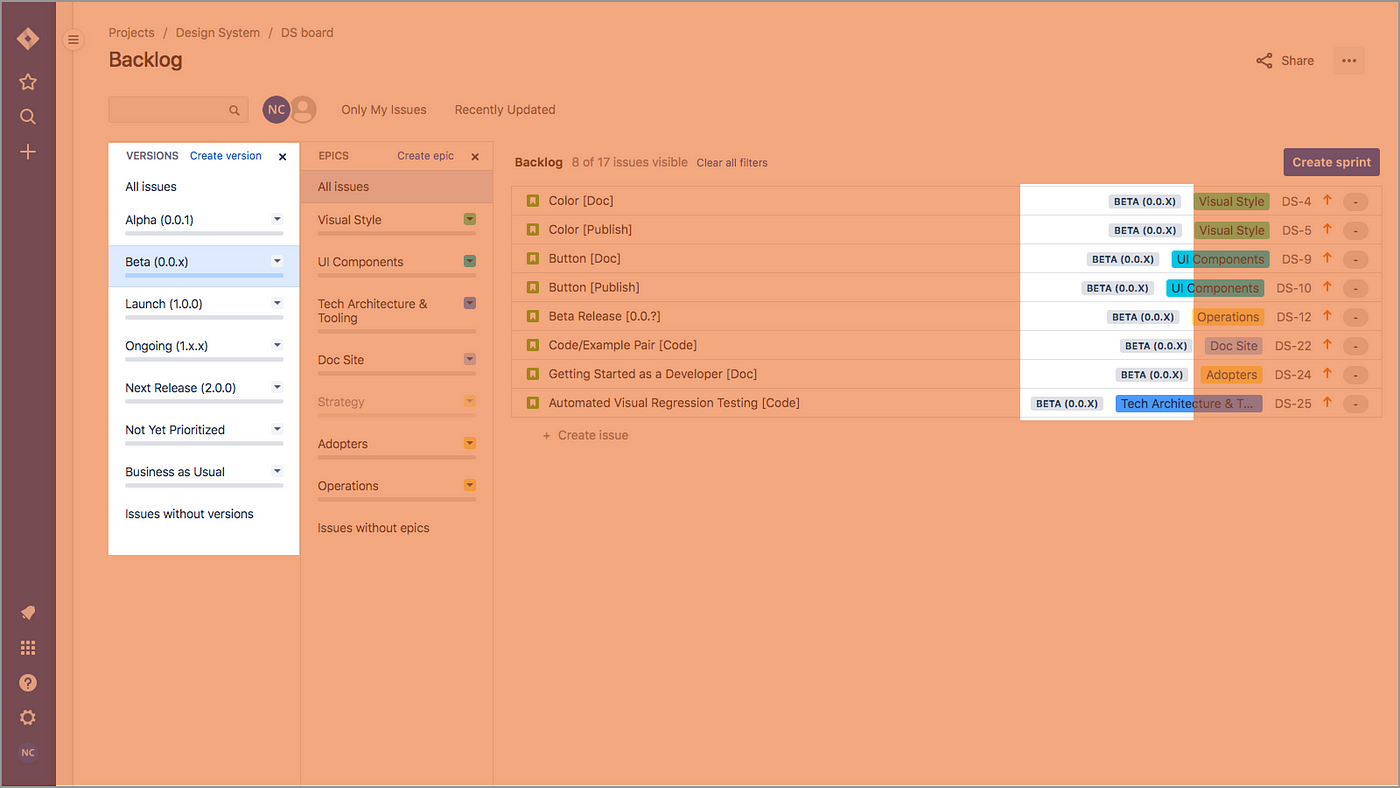1400x788 pixels.
Task: Click UI Components epic tag on DS-10
Action: (1215, 288)
